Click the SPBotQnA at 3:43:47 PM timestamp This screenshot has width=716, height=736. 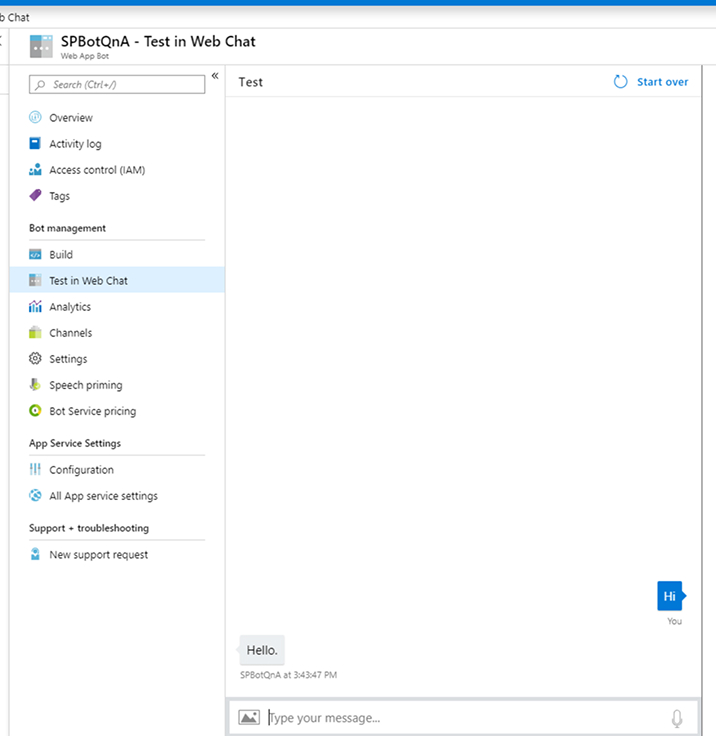coord(288,675)
